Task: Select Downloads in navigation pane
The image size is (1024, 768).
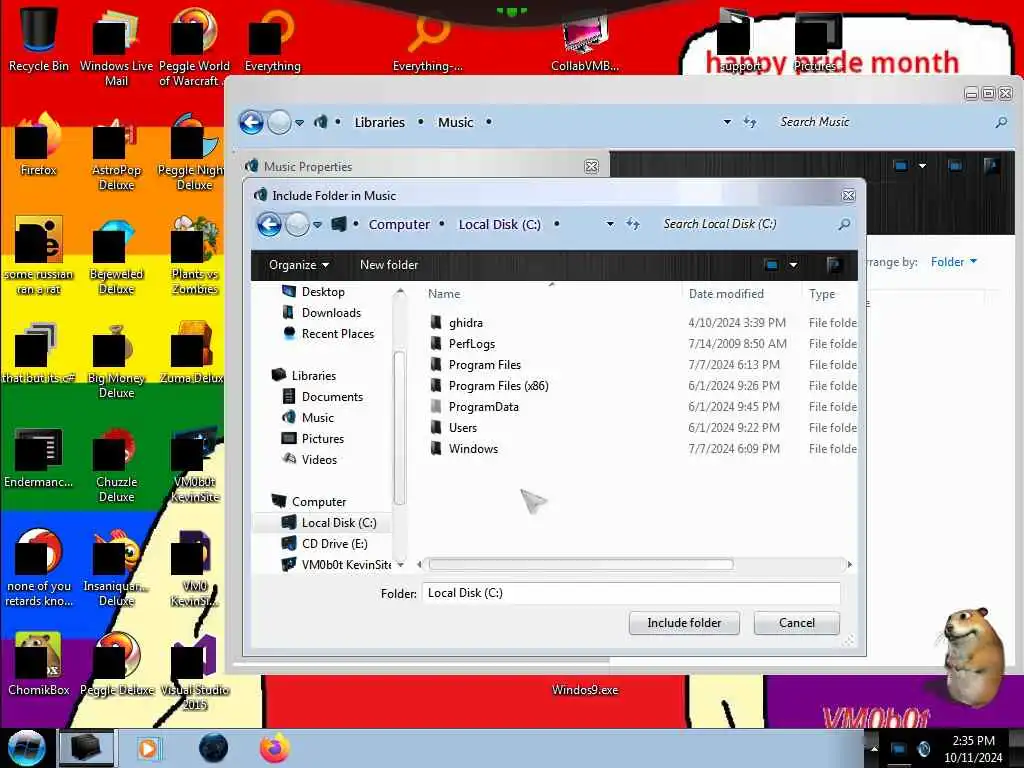Action: tap(330, 313)
